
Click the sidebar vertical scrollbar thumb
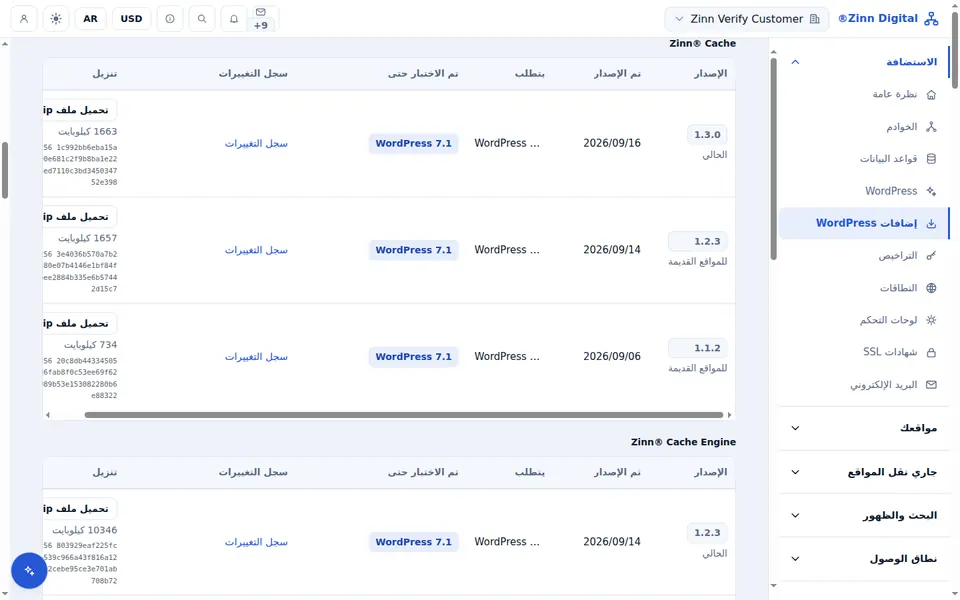point(773,159)
